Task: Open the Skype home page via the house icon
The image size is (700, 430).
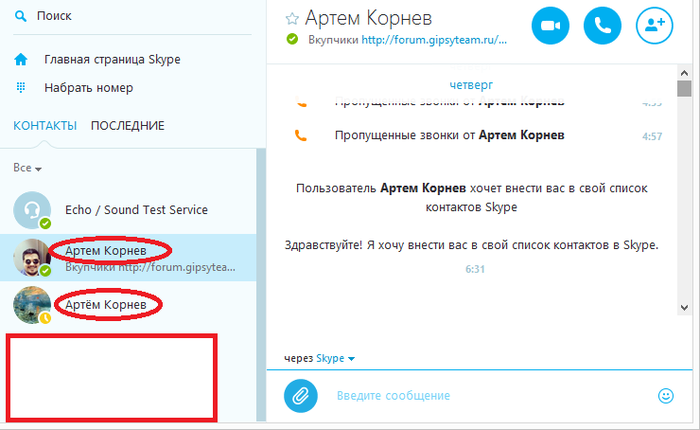Action: click(x=21, y=59)
